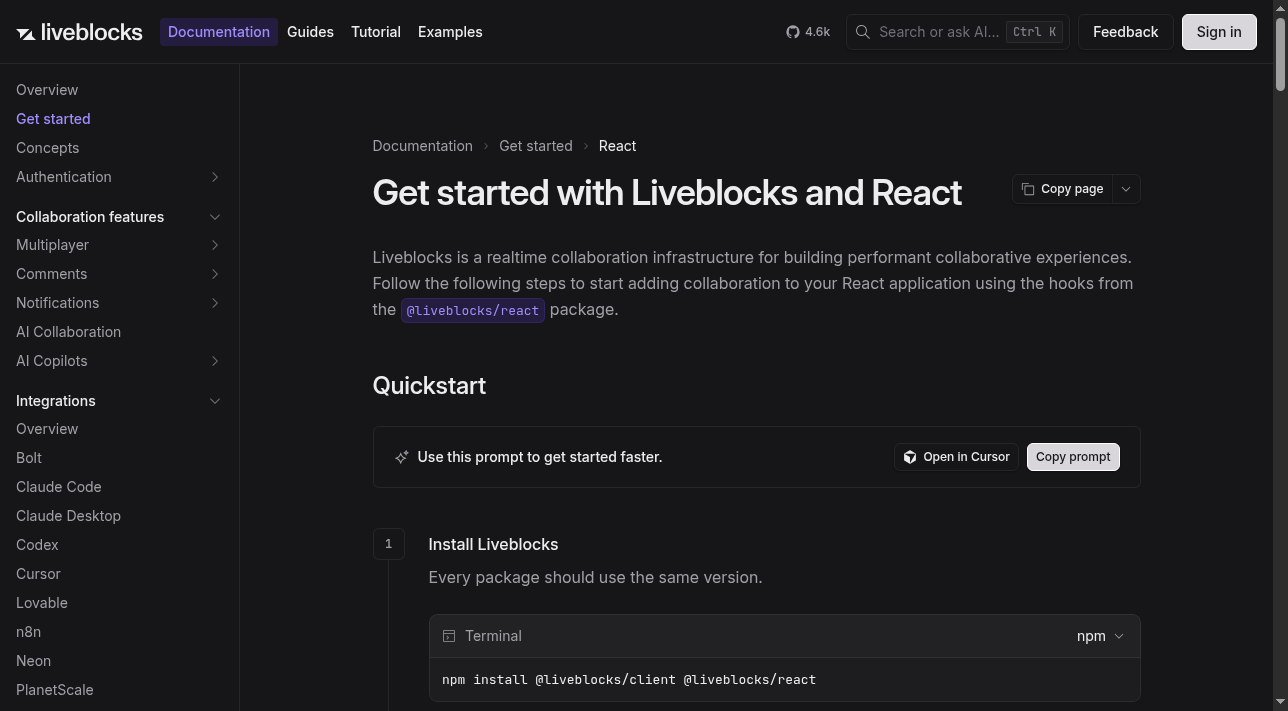Image resolution: width=1288 pixels, height=711 pixels.
Task: Click the Get started breadcrumb link
Action: (x=536, y=146)
